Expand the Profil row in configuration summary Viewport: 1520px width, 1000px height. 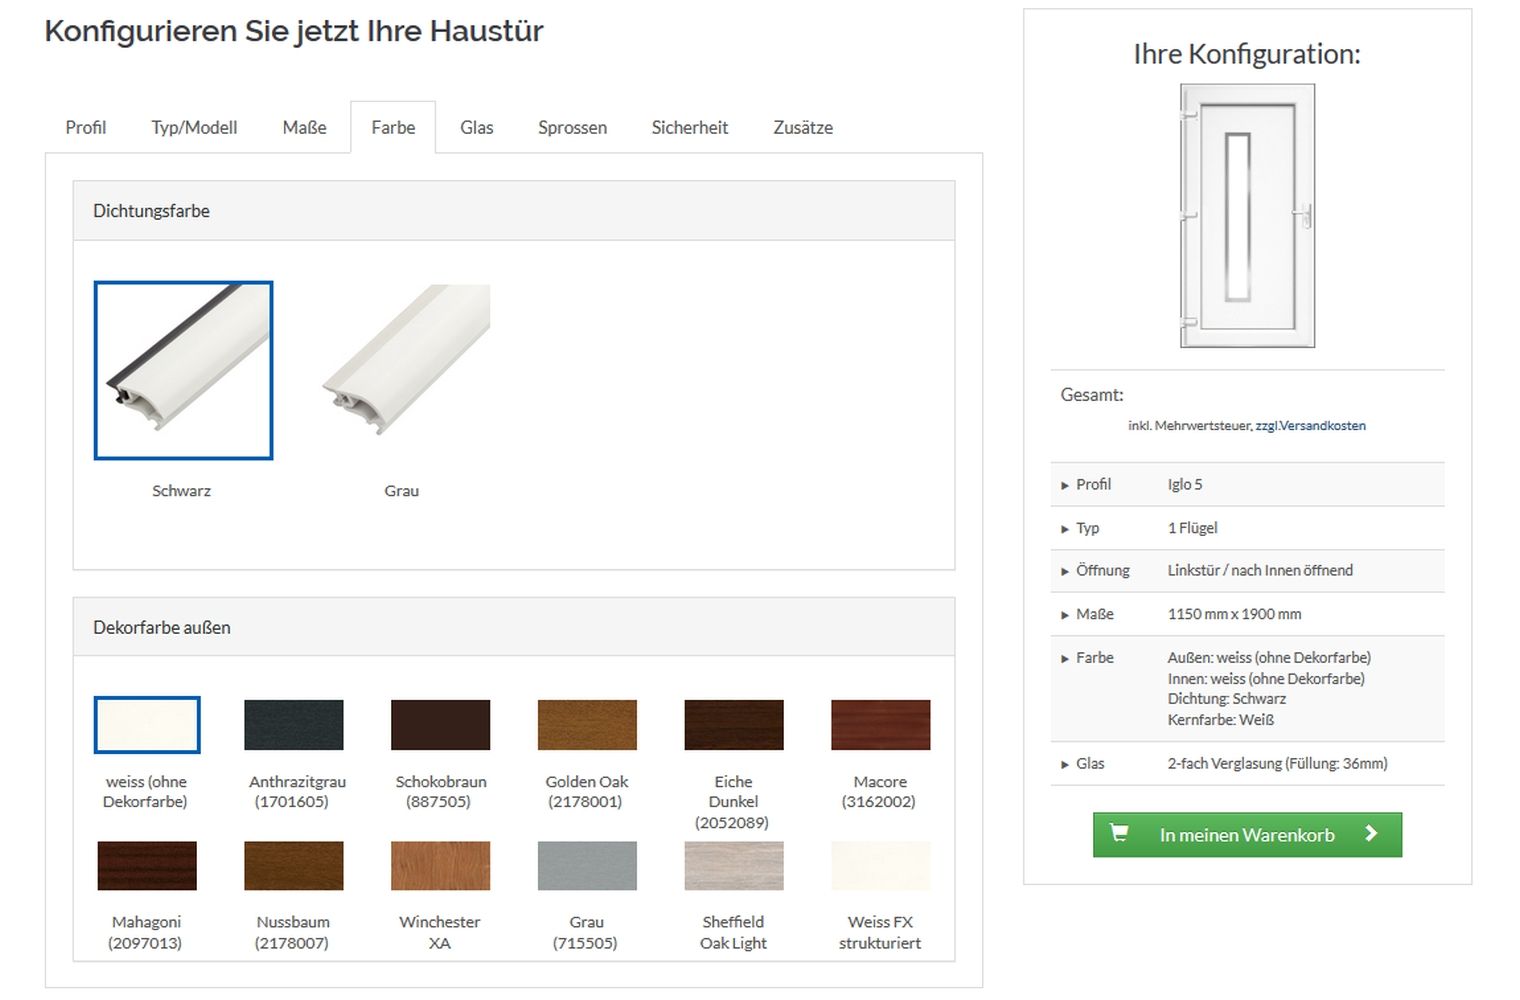[x=1092, y=485]
